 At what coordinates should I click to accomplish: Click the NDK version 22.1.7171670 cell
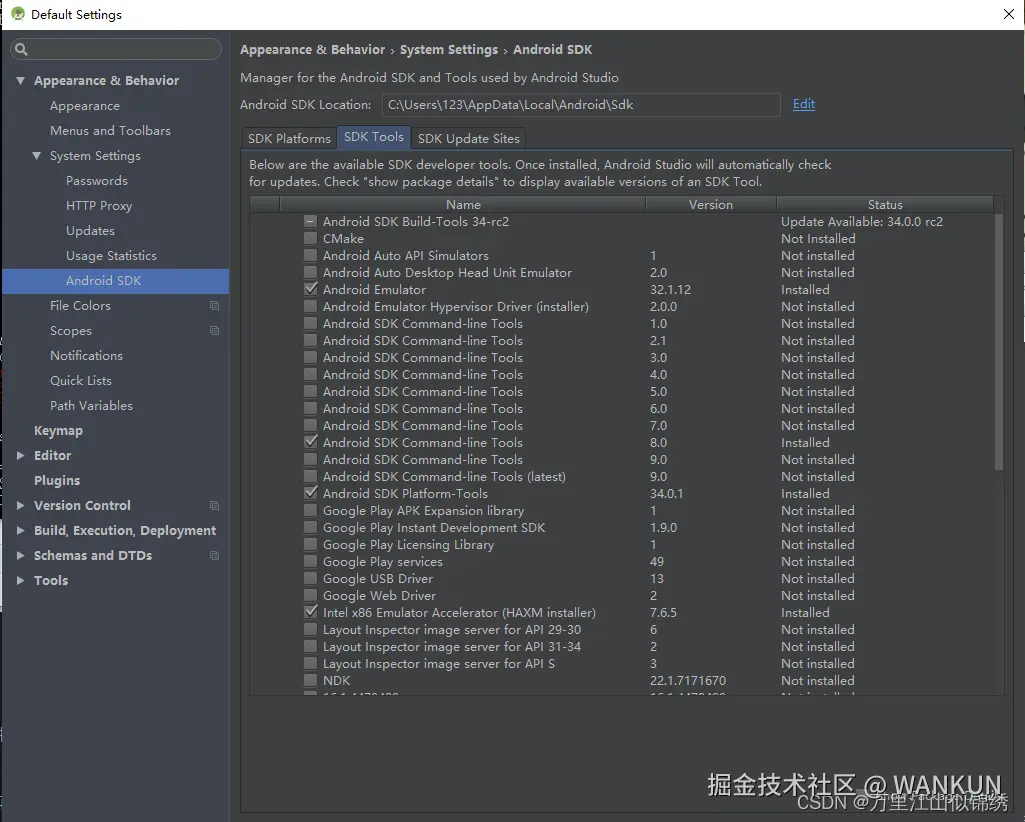(x=688, y=680)
